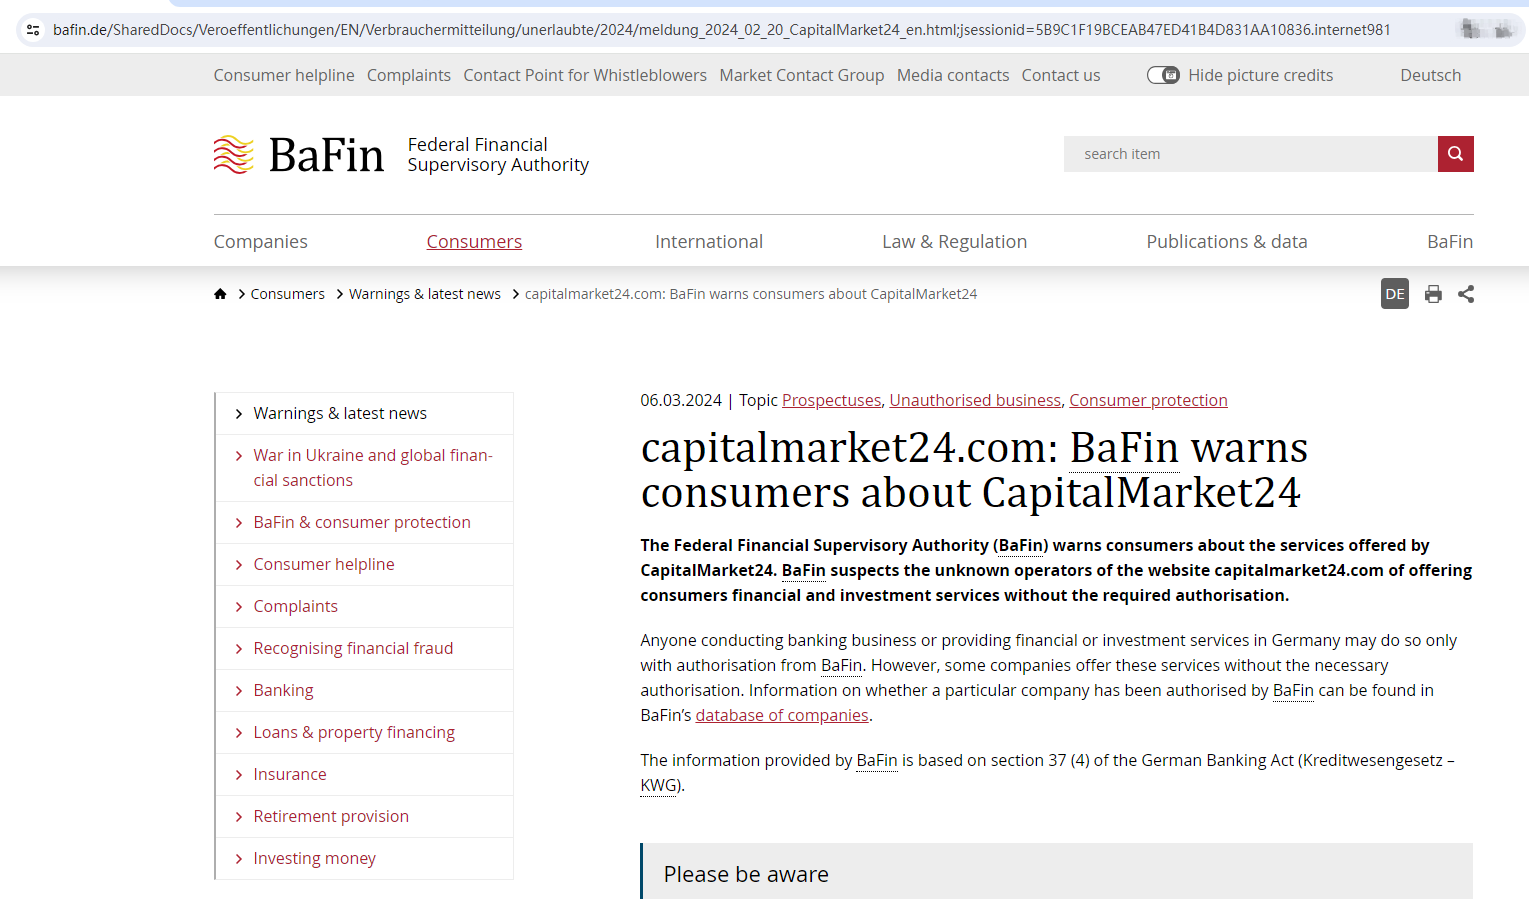Screen dimensions: 1529x899
Task: Open the Prospectuses topic link
Action: [831, 400]
